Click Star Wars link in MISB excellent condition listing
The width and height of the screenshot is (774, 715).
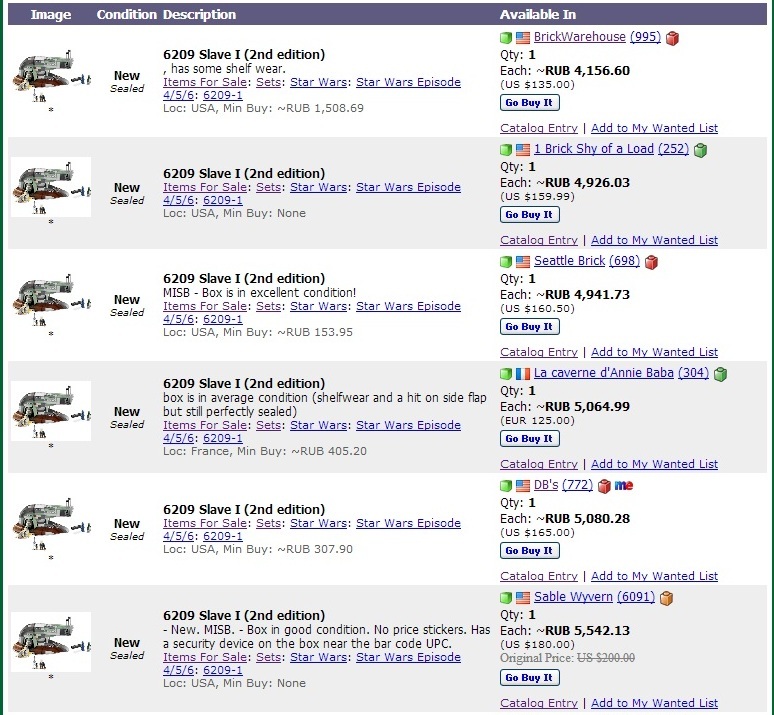click(x=318, y=307)
